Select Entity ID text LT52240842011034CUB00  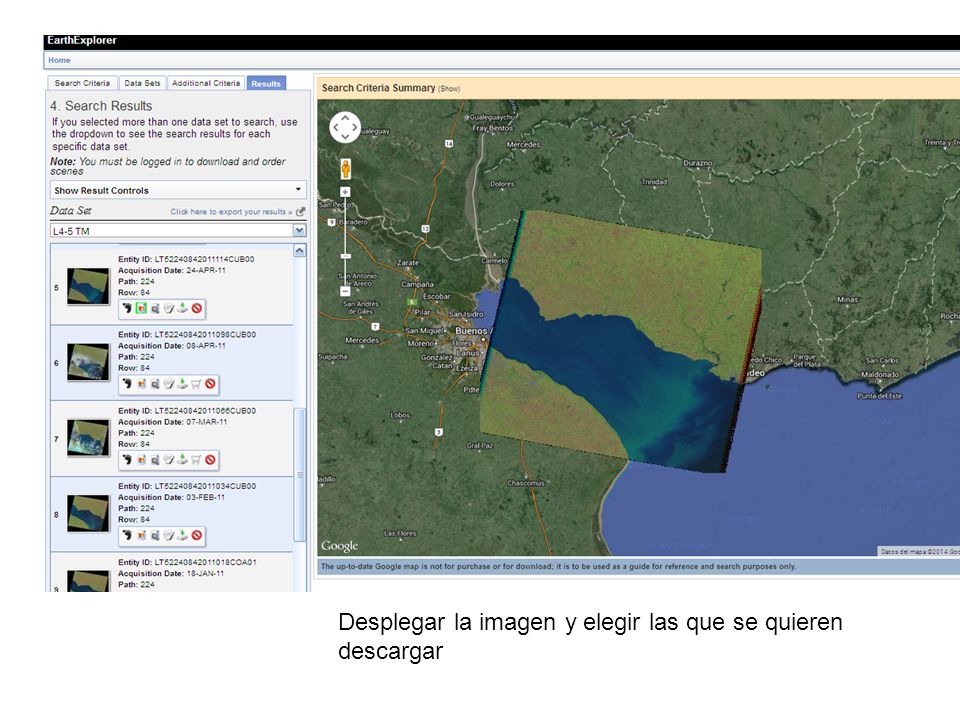[205, 486]
